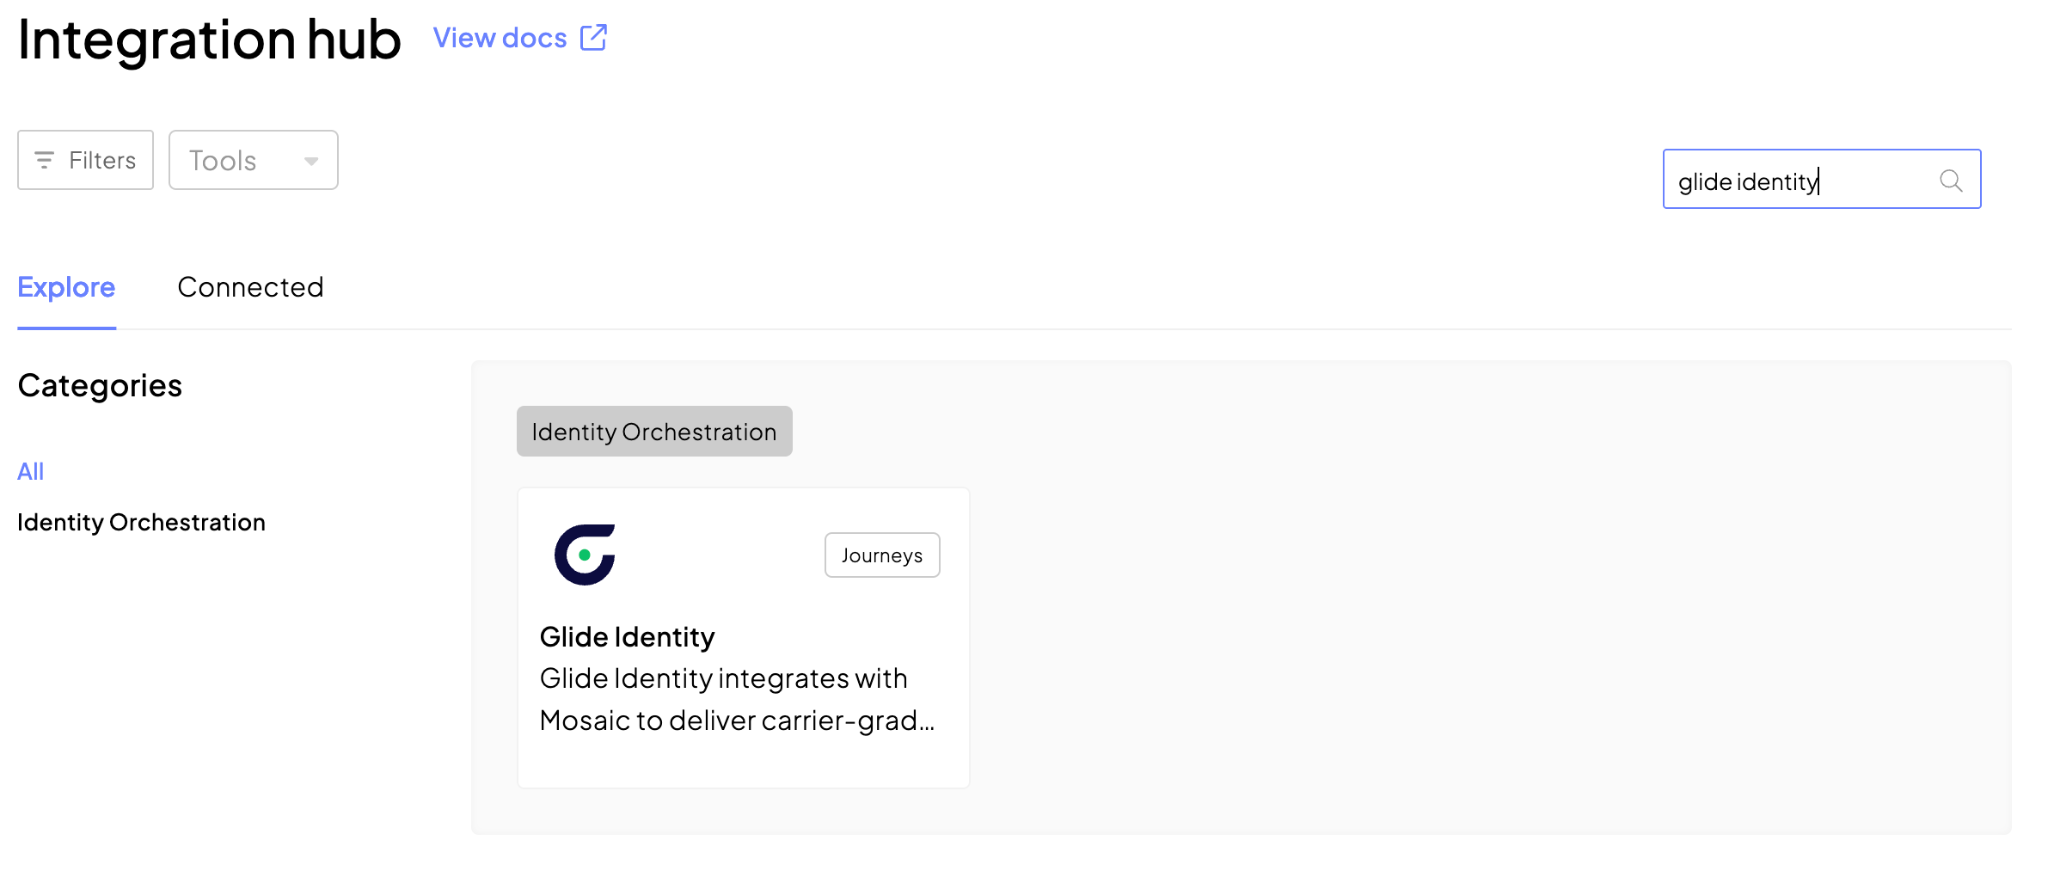The image size is (2048, 886).
Task: Open the Filters button
Action: pyautogui.click(x=85, y=160)
